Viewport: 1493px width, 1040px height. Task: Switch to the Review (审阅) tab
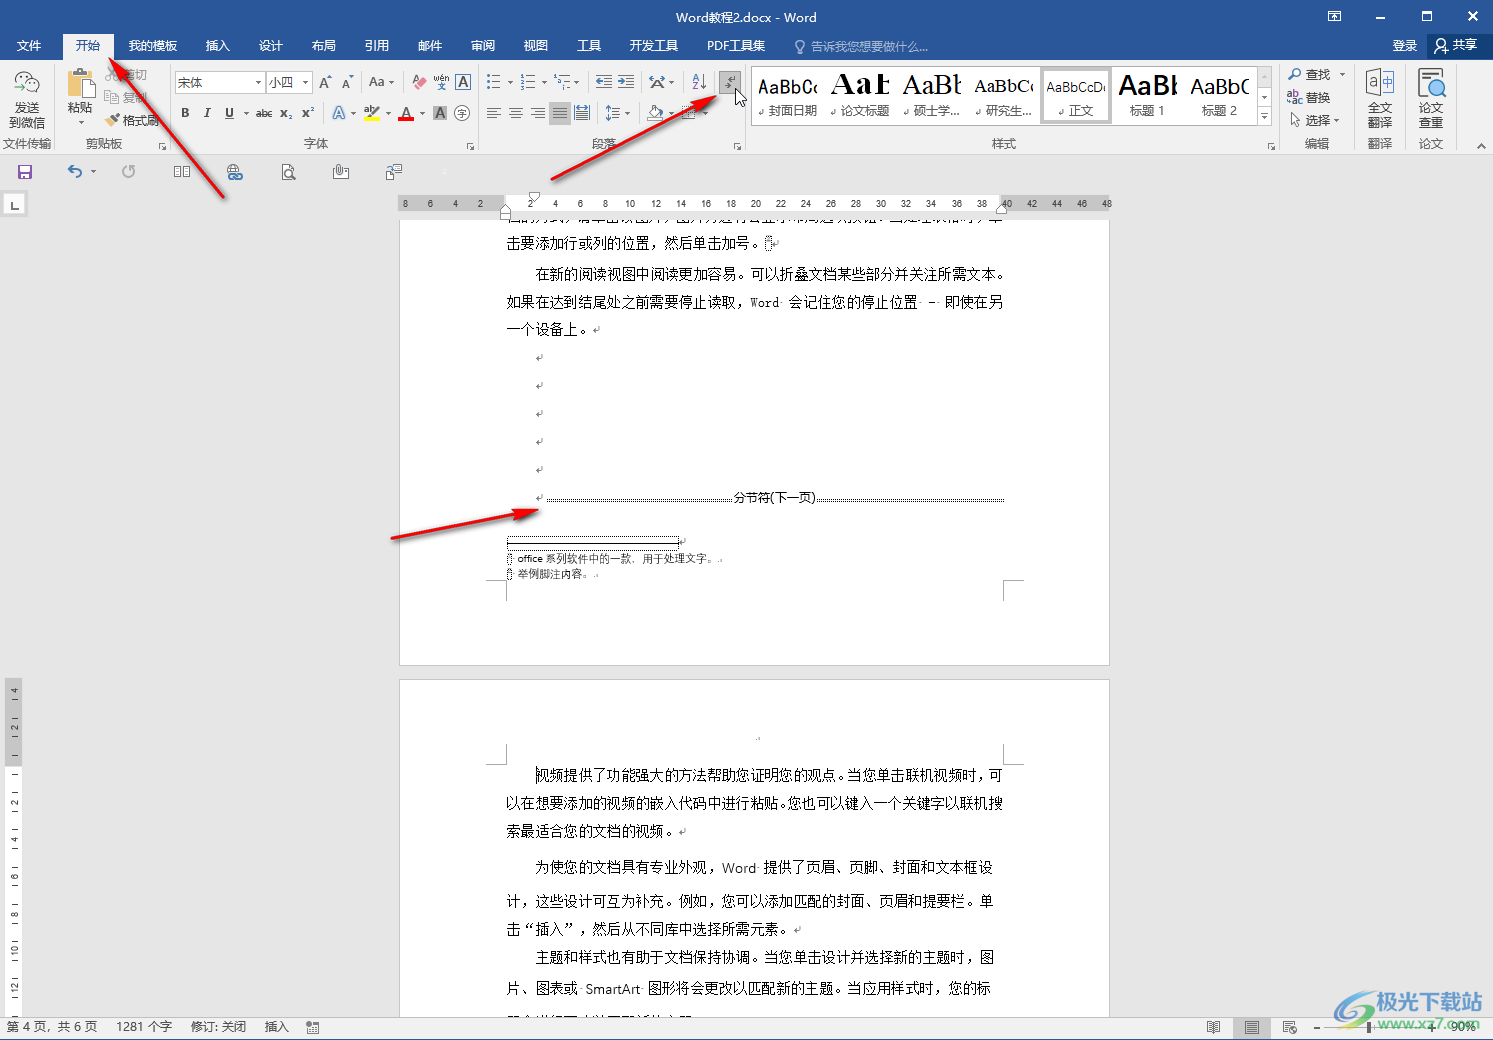click(483, 46)
